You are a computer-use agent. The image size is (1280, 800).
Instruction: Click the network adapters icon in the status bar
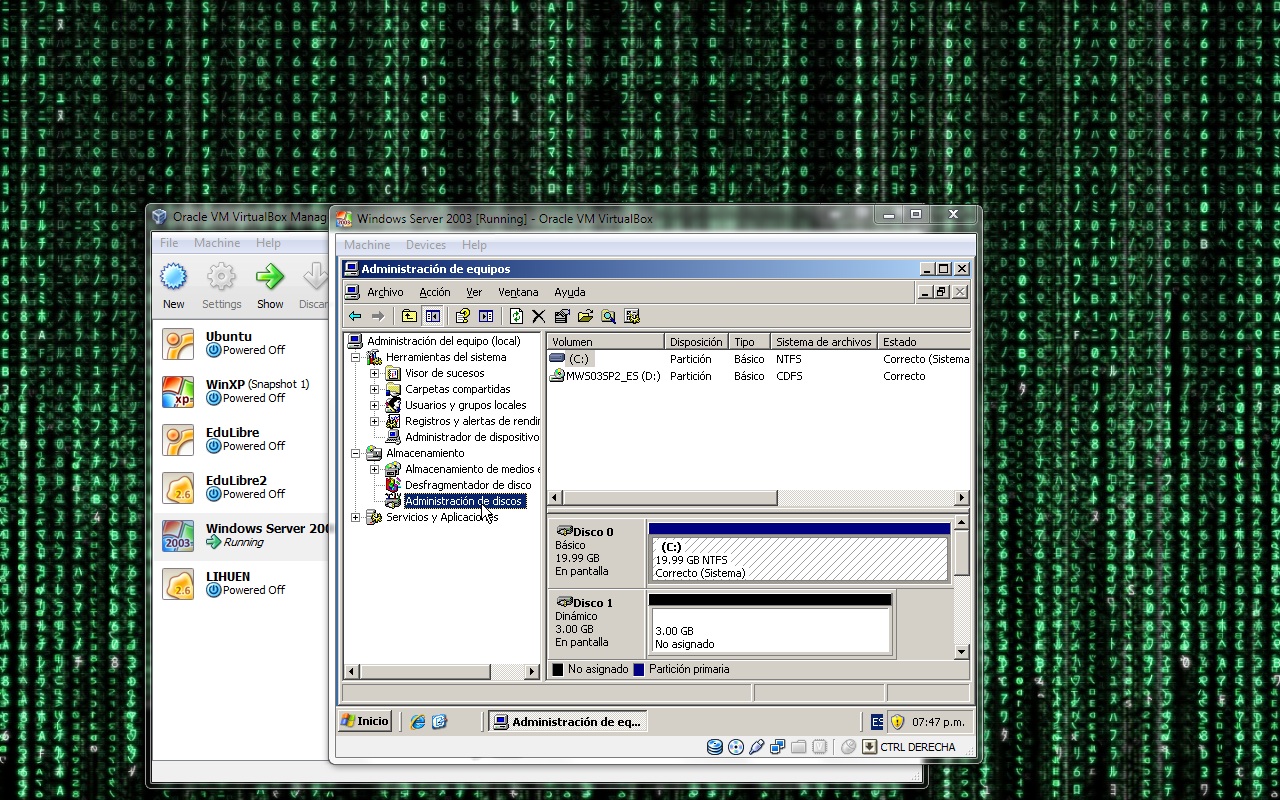(778, 747)
